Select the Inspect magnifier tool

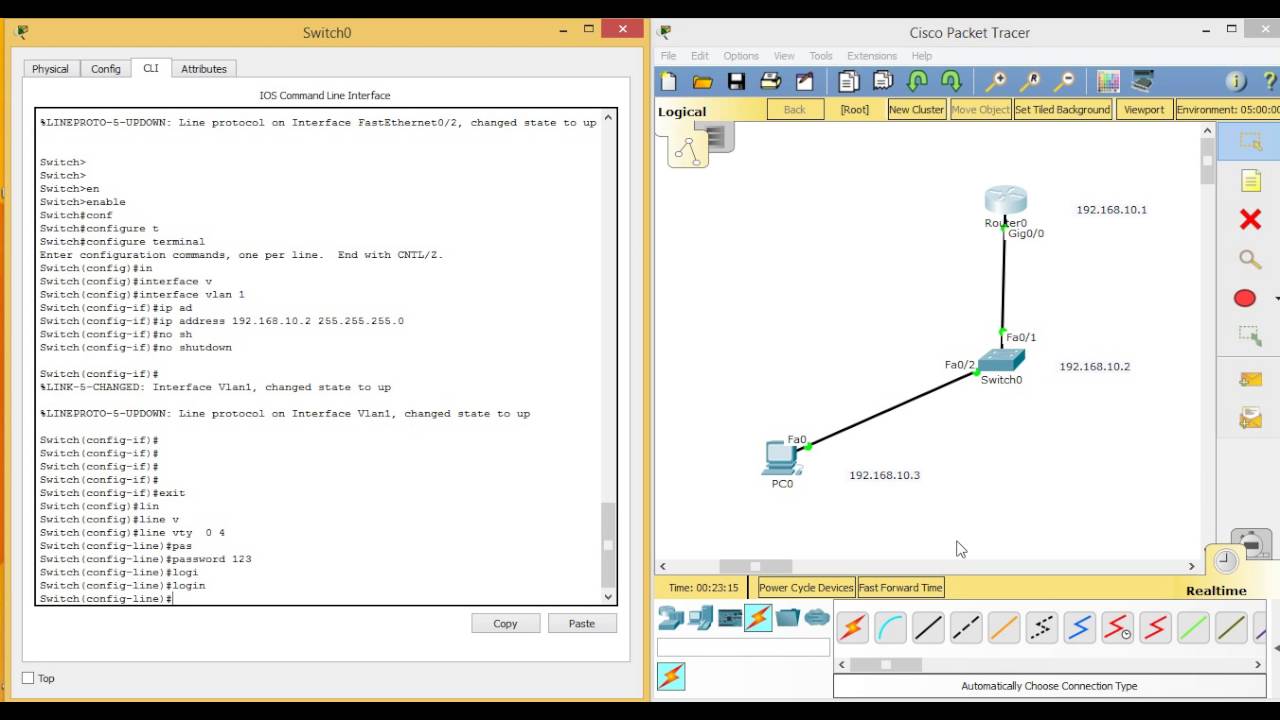1250,260
